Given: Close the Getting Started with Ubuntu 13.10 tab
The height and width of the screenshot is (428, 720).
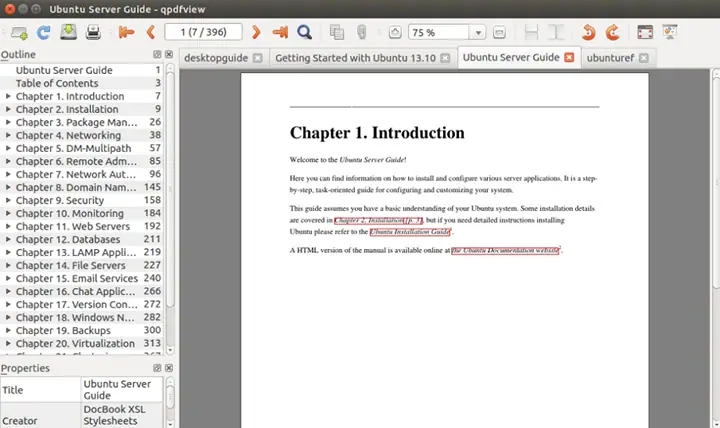Looking at the screenshot, I should click(445, 58).
